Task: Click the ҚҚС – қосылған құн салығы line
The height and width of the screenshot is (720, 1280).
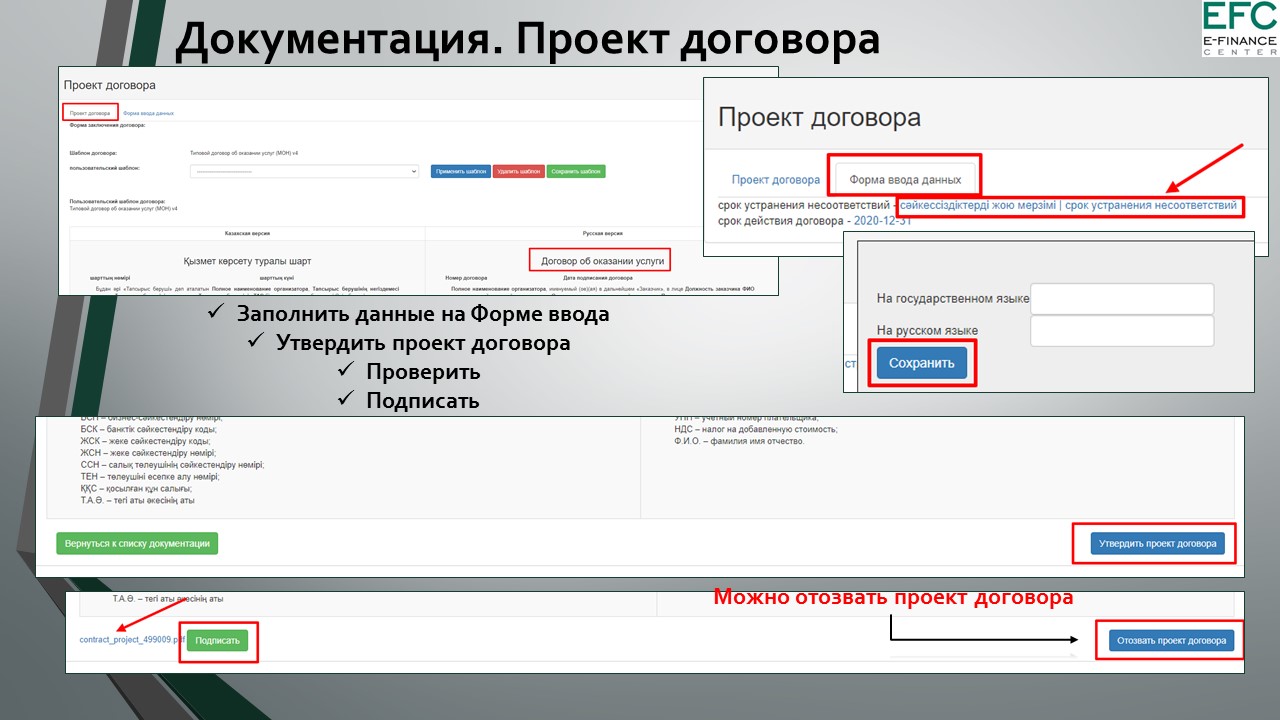Action: [x=137, y=488]
